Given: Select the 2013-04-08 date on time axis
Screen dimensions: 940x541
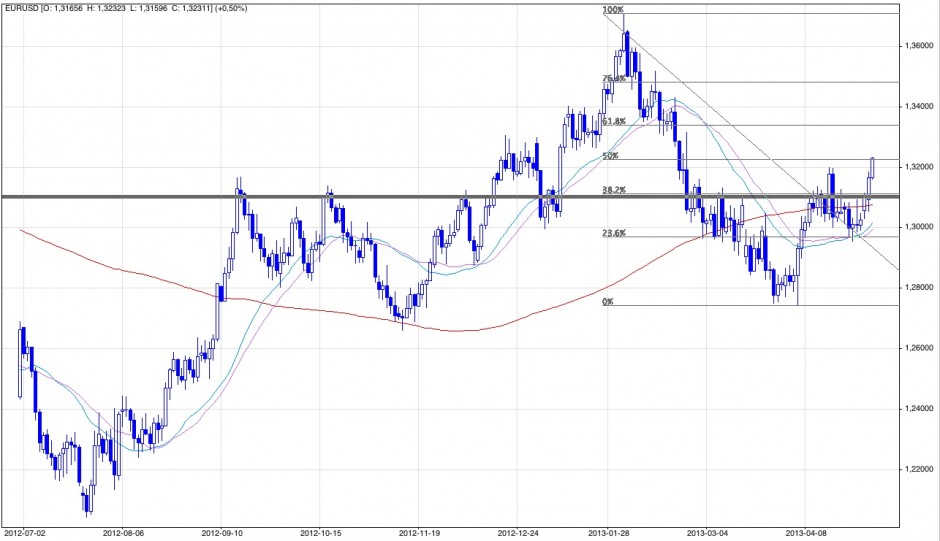Looking at the screenshot, I should pyautogui.click(x=805, y=534).
